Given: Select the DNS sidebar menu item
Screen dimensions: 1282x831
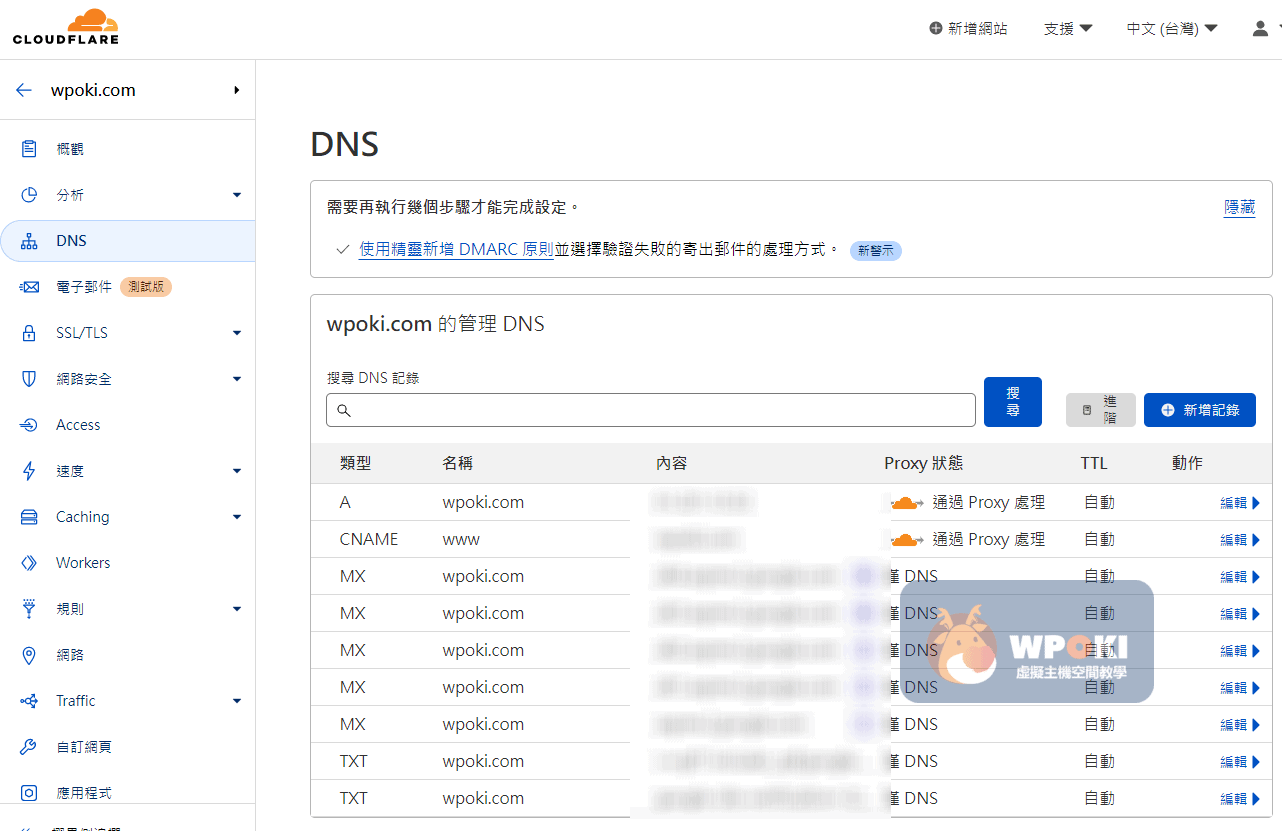Looking at the screenshot, I should 71,241.
